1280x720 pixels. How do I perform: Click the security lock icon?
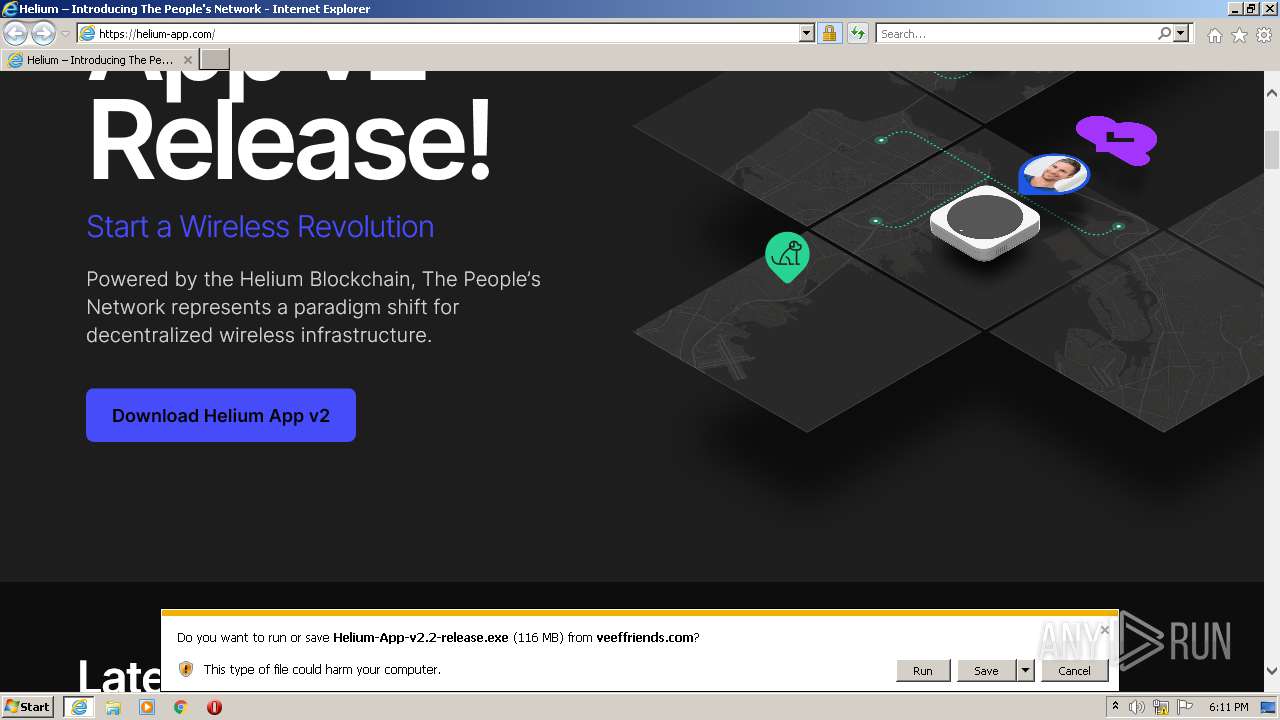point(829,34)
